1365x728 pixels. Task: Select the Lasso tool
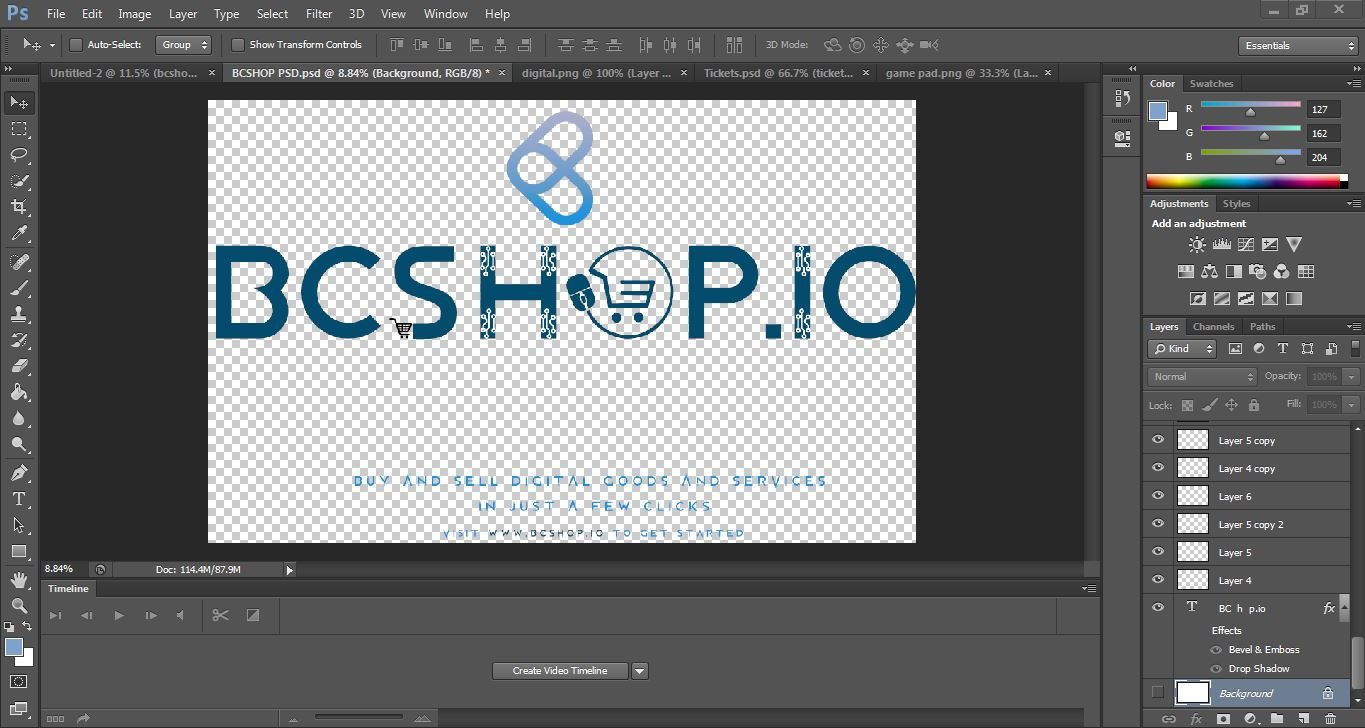[19, 155]
